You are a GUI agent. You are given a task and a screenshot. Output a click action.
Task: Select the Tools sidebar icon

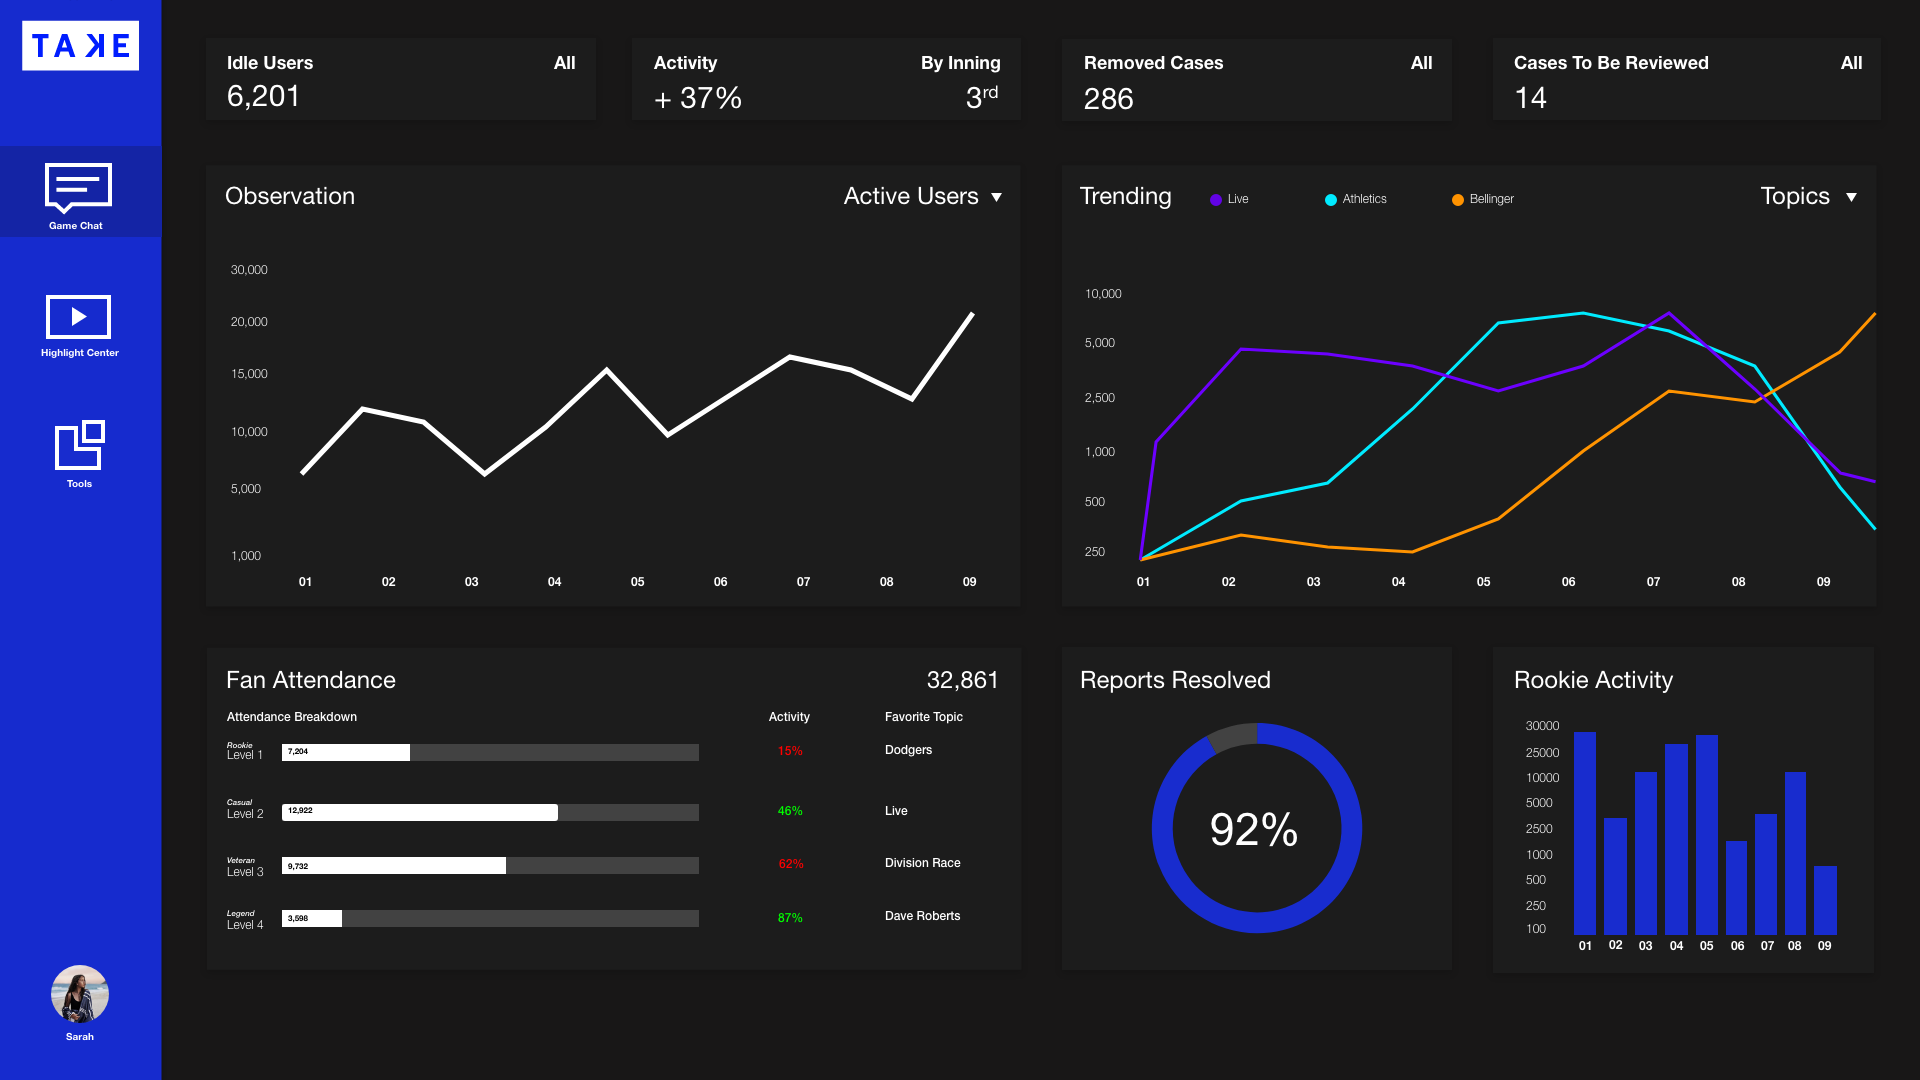[x=79, y=445]
